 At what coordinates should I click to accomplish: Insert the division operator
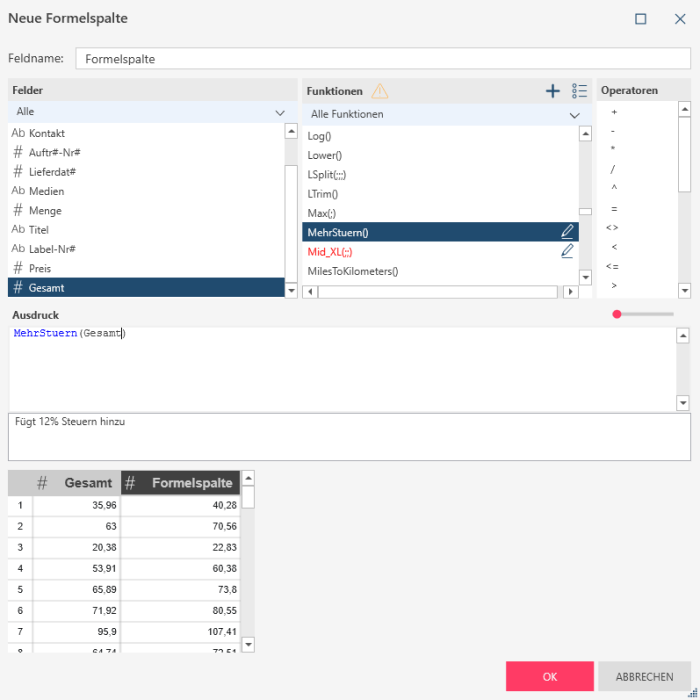613,169
